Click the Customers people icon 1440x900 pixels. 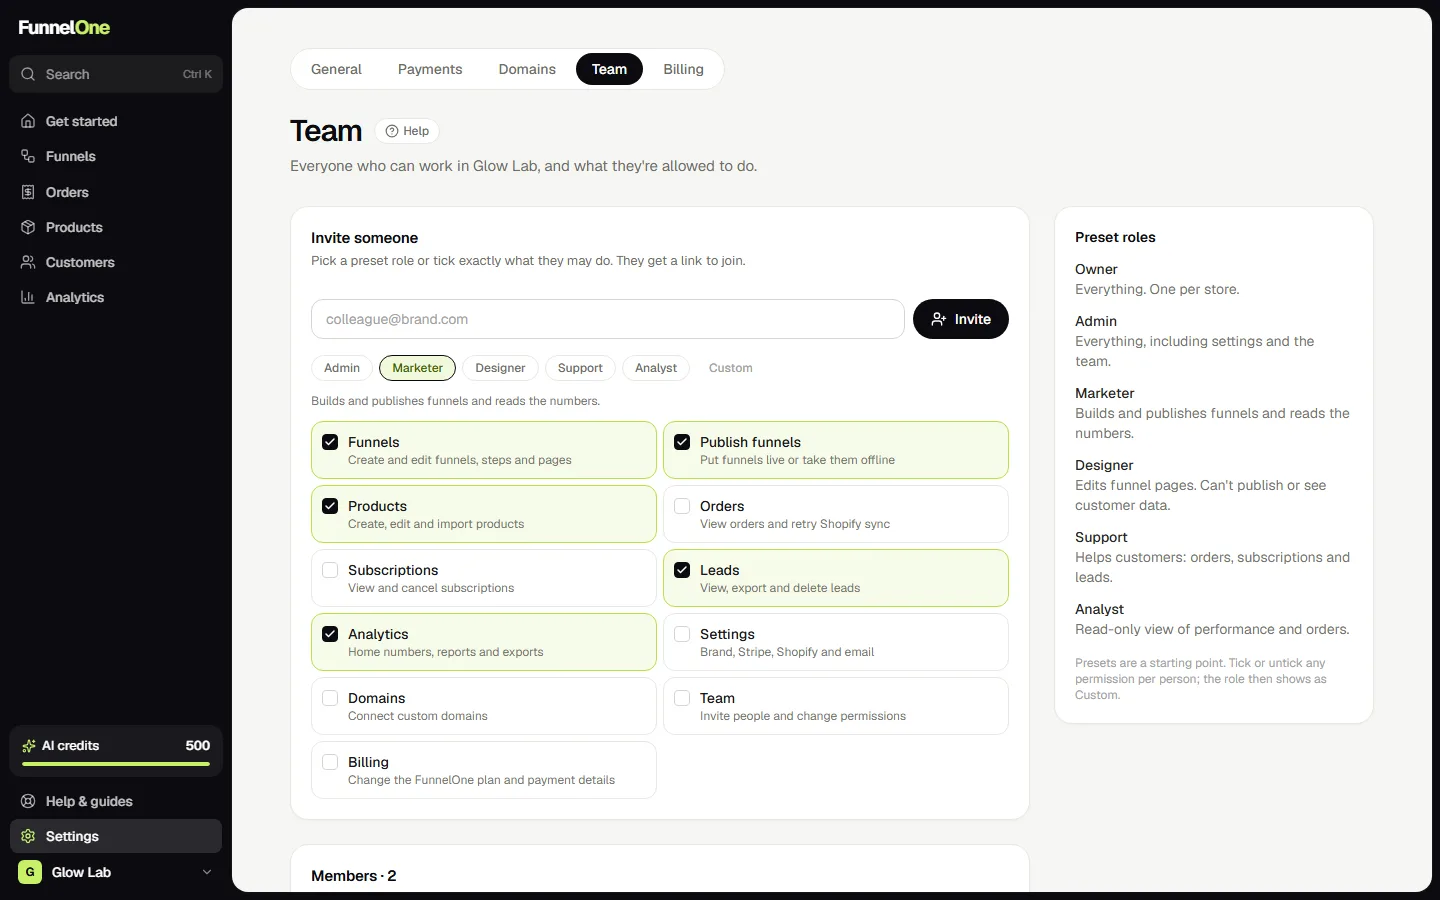pos(28,262)
